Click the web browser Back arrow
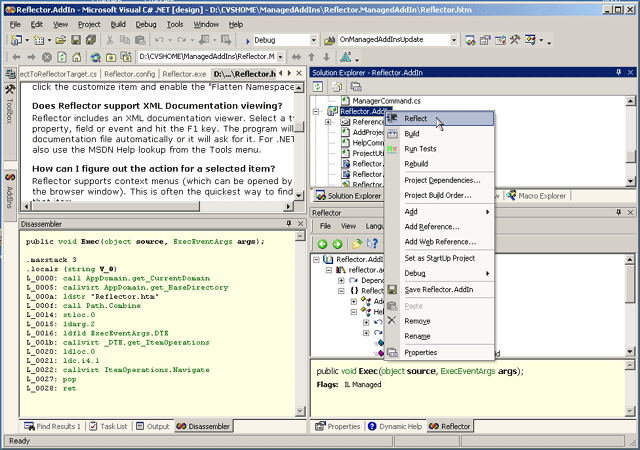The image size is (640, 450). coord(16,57)
